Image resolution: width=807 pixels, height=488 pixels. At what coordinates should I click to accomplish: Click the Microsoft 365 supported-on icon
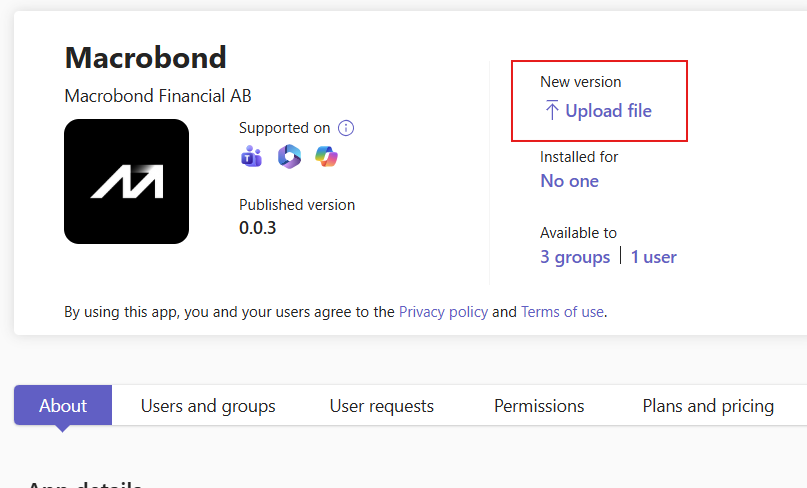coord(289,156)
